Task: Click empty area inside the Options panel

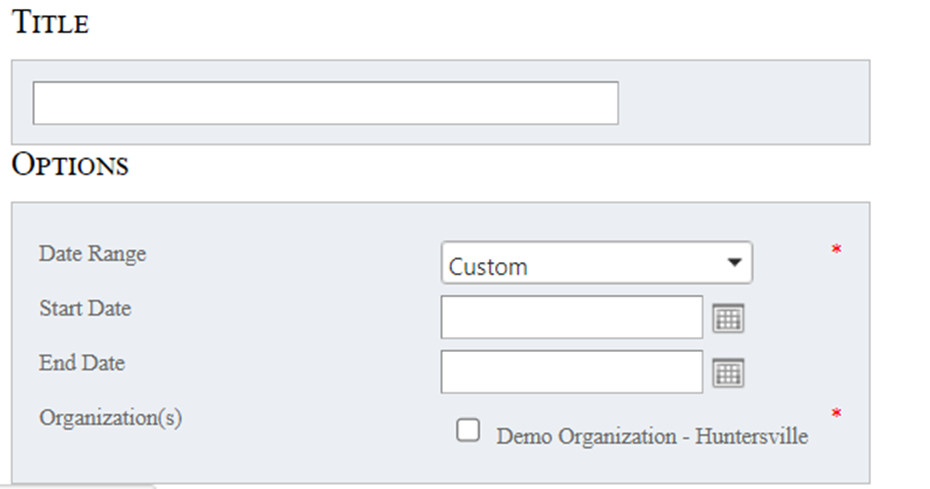Action: (250, 450)
